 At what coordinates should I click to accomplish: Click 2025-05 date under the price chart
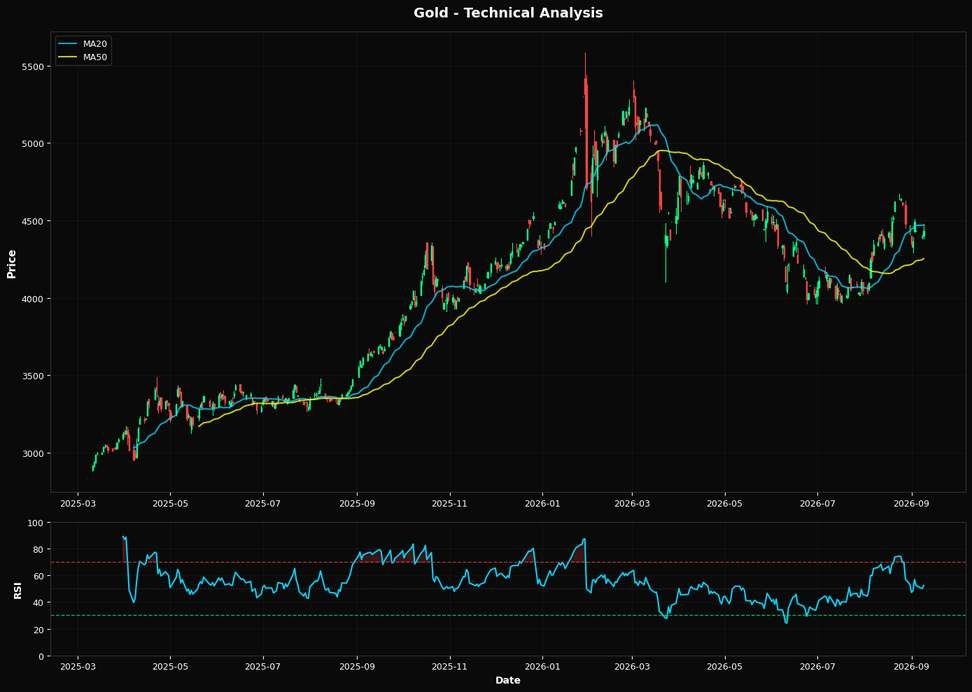click(170, 505)
